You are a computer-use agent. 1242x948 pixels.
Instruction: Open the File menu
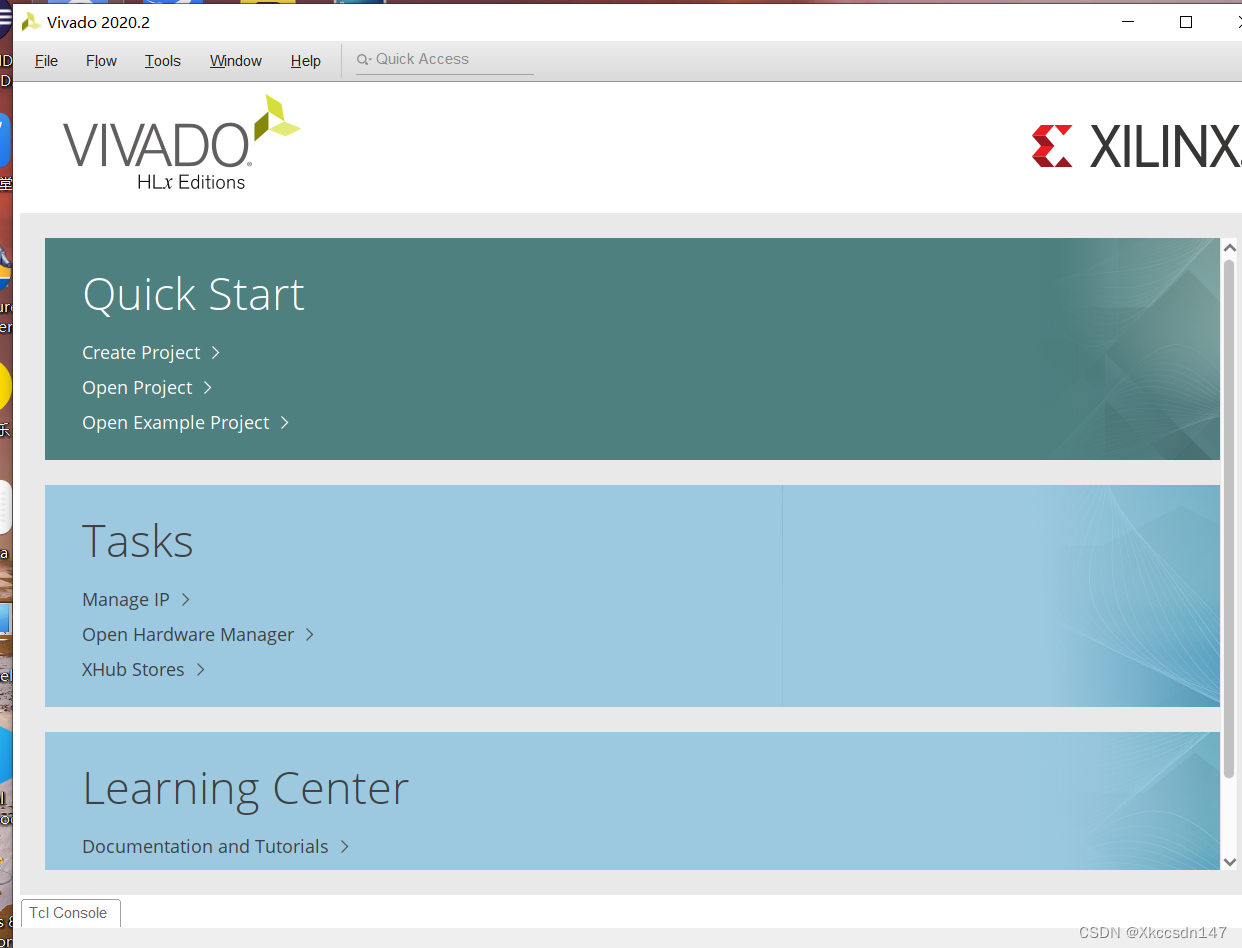(46, 61)
